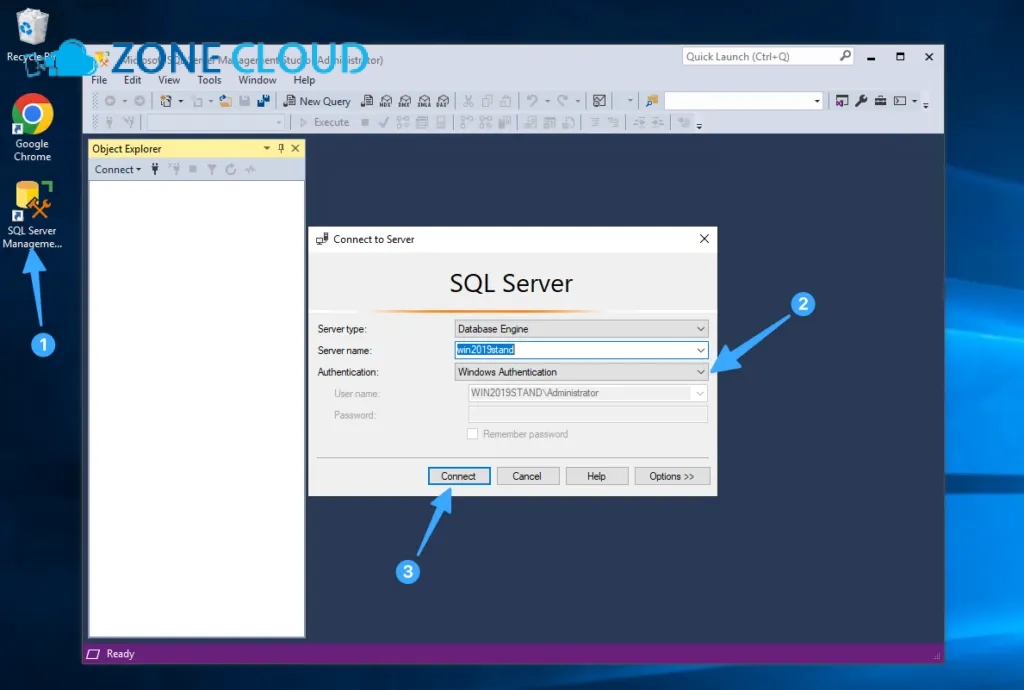This screenshot has width=1024, height=690.
Task: Click the Command Window icon's dropdown arrow
Action: pos(915,101)
